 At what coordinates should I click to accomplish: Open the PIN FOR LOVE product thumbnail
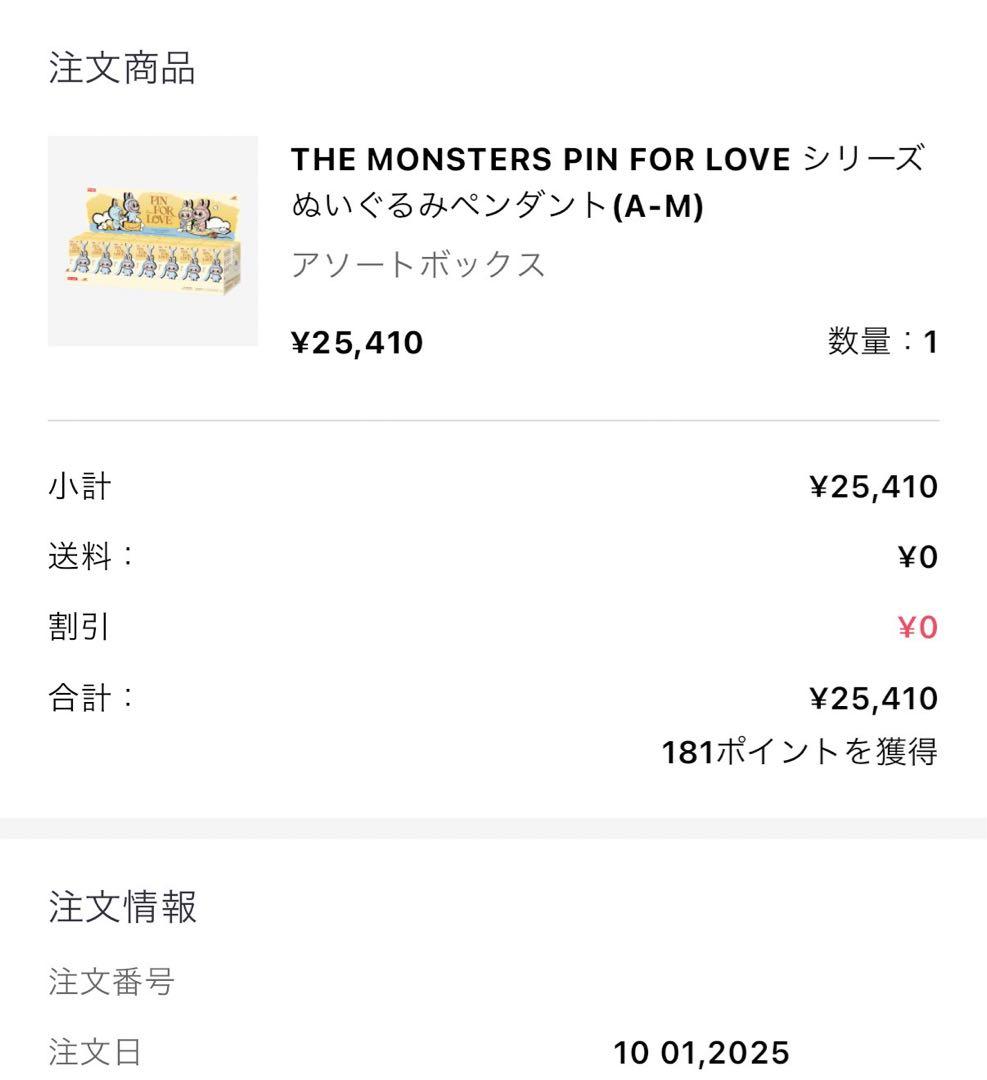tap(152, 241)
